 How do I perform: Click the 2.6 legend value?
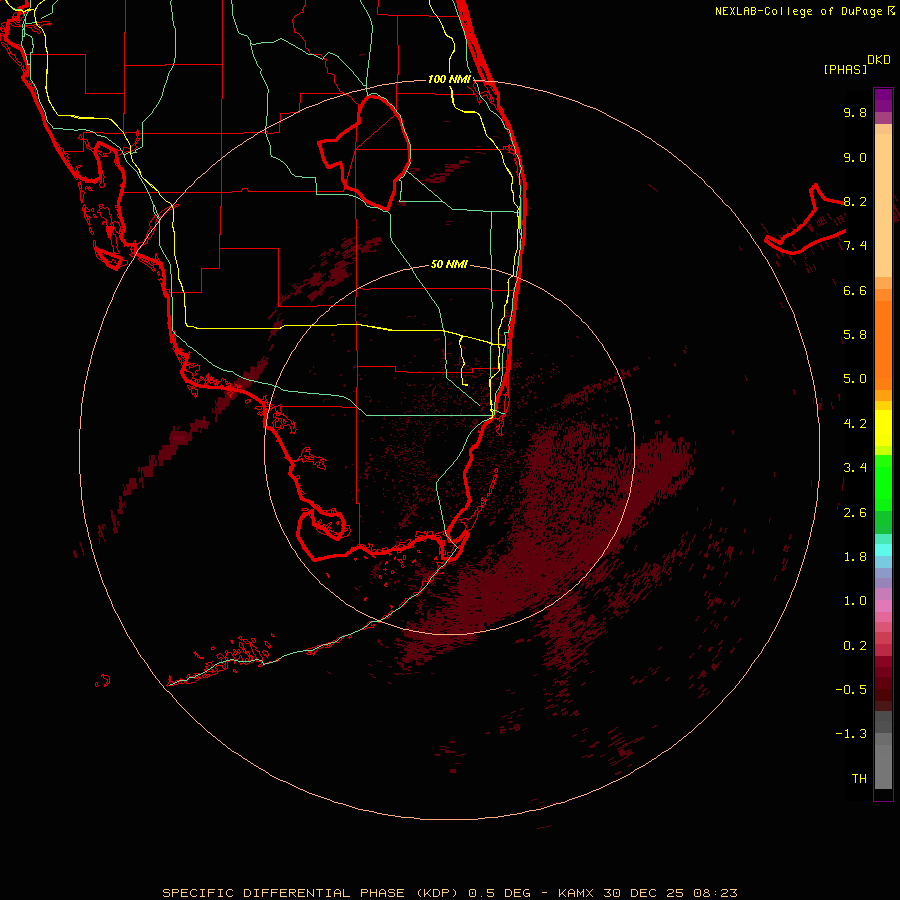point(855,513)
